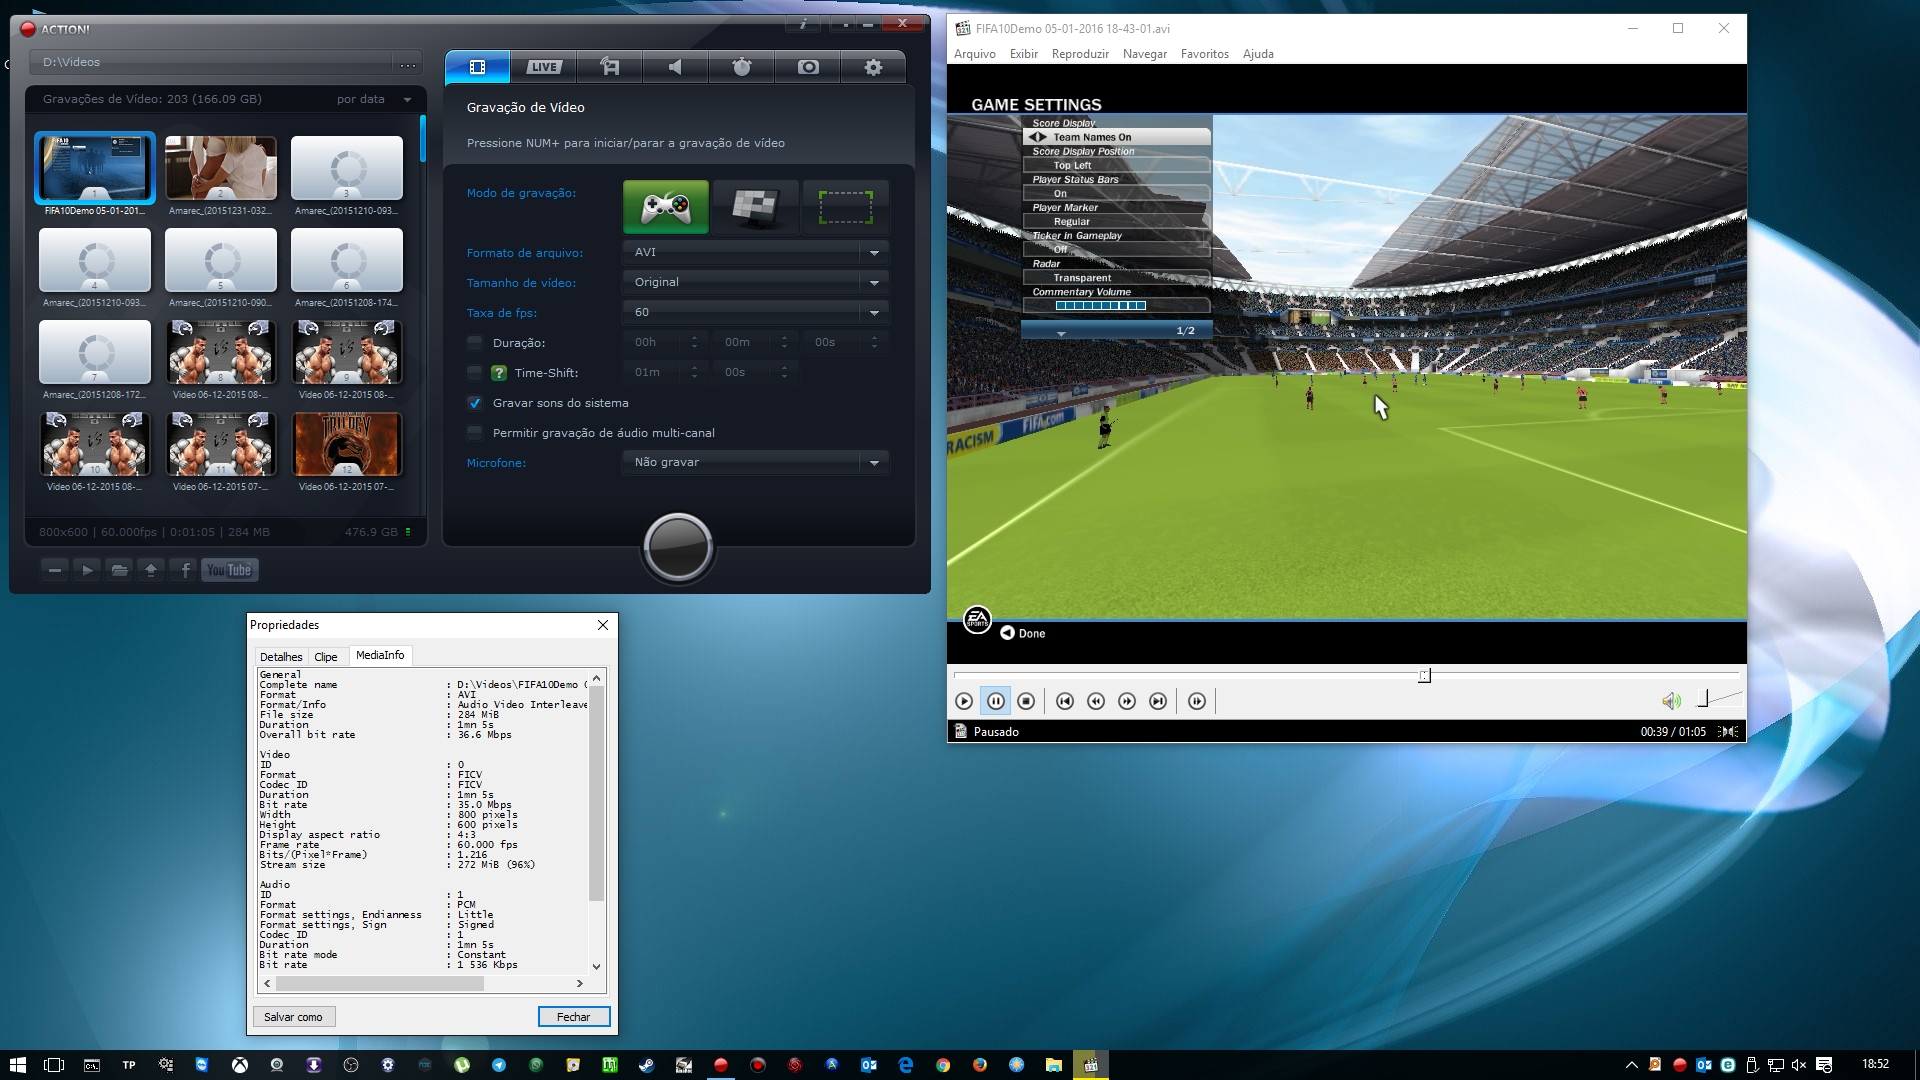Click the player volume slider

[1718, 699]
